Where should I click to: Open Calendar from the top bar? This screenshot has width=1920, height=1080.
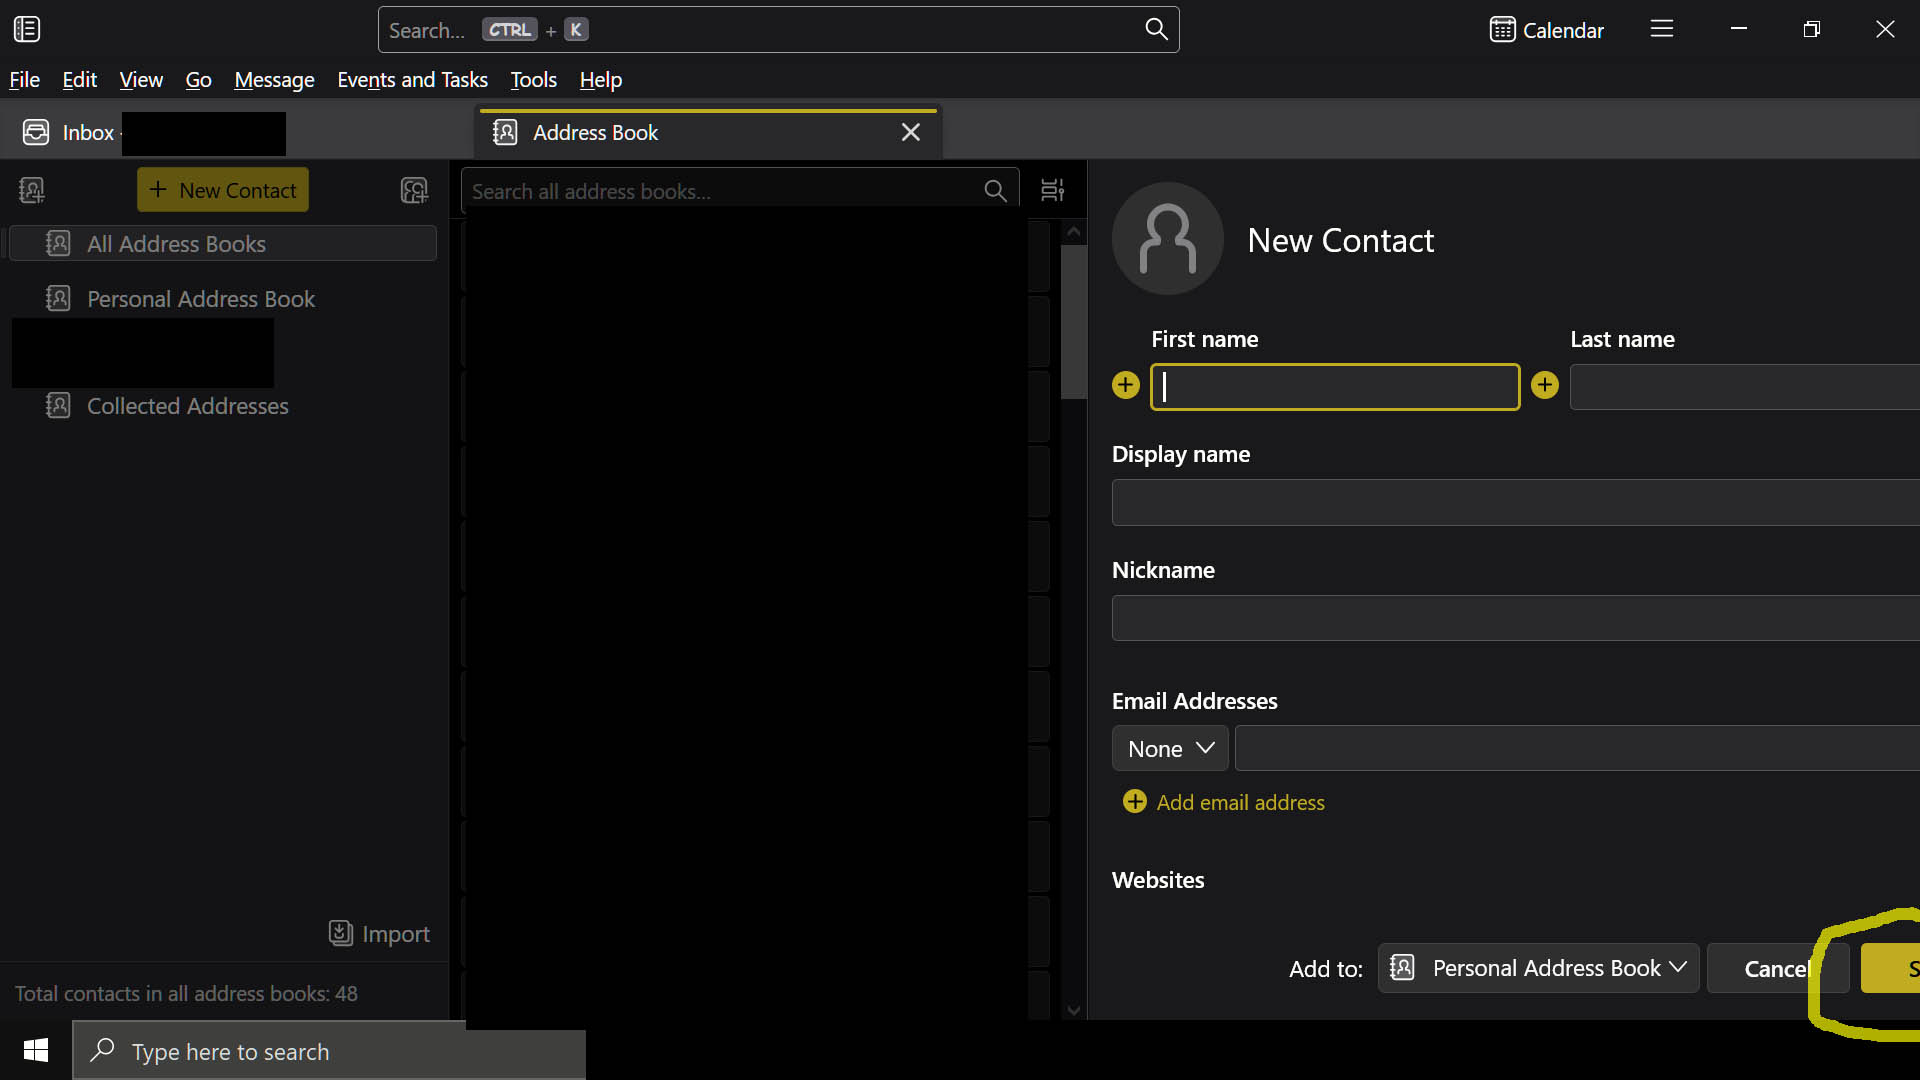click(1546, 30)
